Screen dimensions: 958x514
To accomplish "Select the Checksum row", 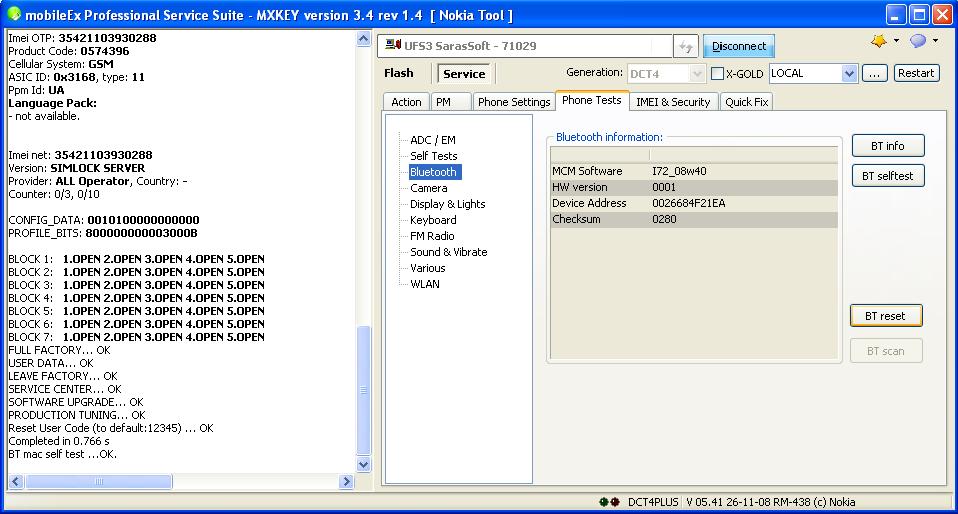I will [x=694, y=219].
